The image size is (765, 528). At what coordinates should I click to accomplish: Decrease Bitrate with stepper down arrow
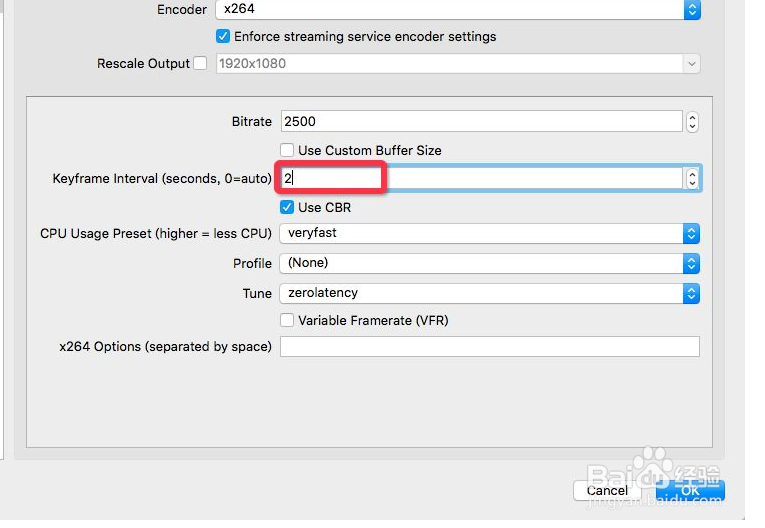coord(692,127)
